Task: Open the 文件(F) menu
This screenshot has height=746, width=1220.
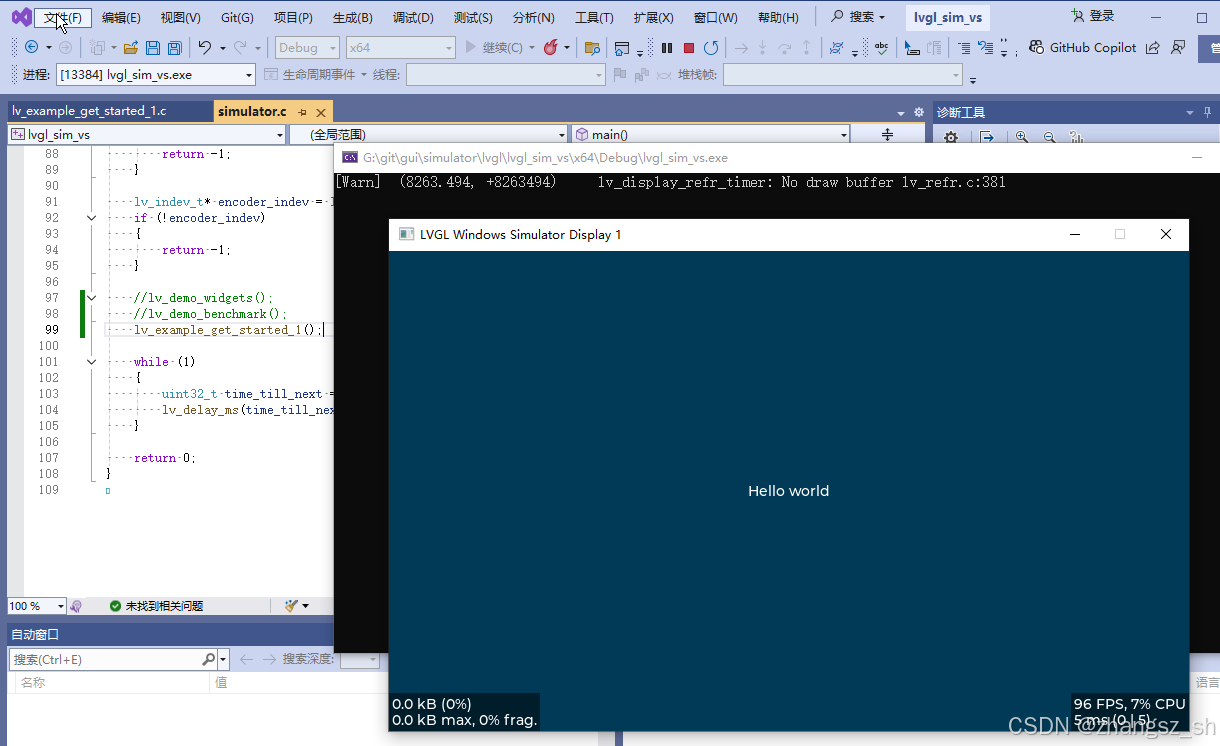Action: pos(63,17)
